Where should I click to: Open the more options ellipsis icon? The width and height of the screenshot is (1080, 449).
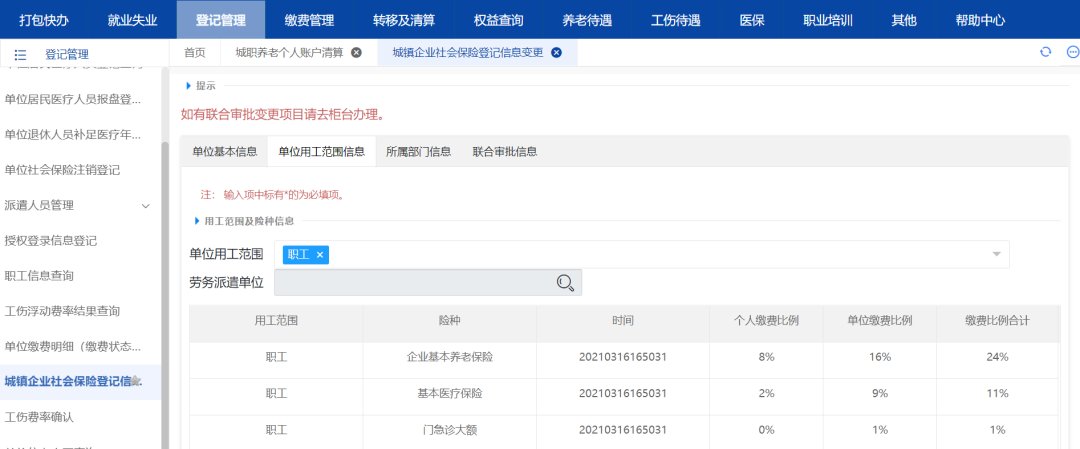tap(1072, 52)
